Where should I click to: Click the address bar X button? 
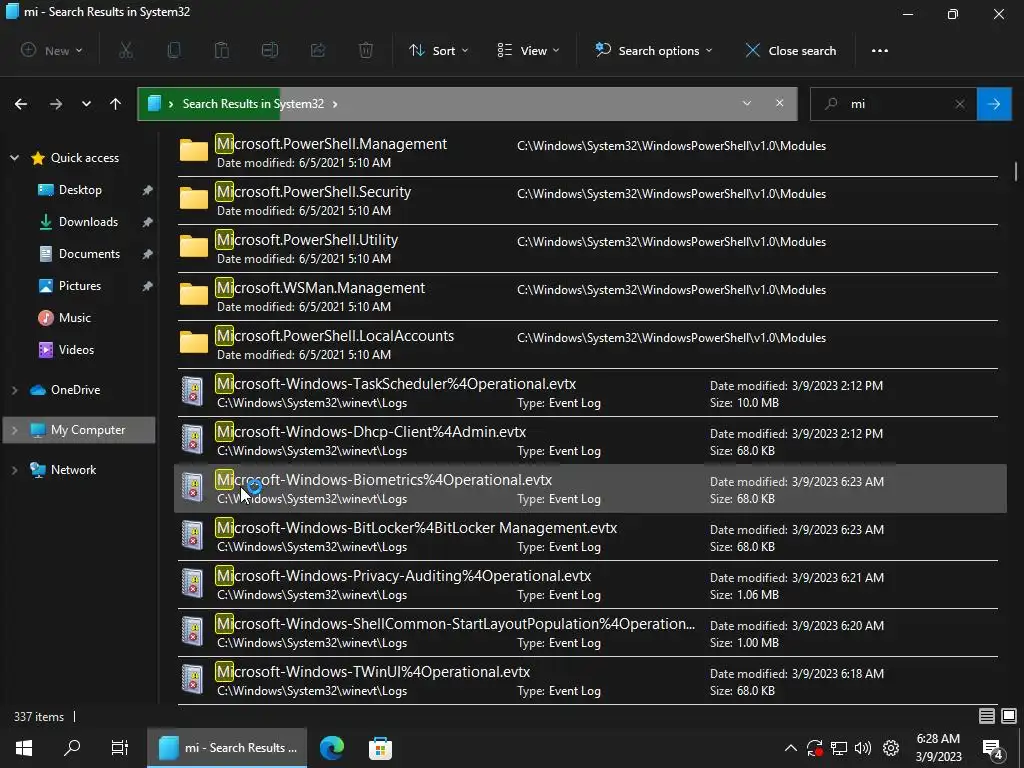(x=780, y=103)
